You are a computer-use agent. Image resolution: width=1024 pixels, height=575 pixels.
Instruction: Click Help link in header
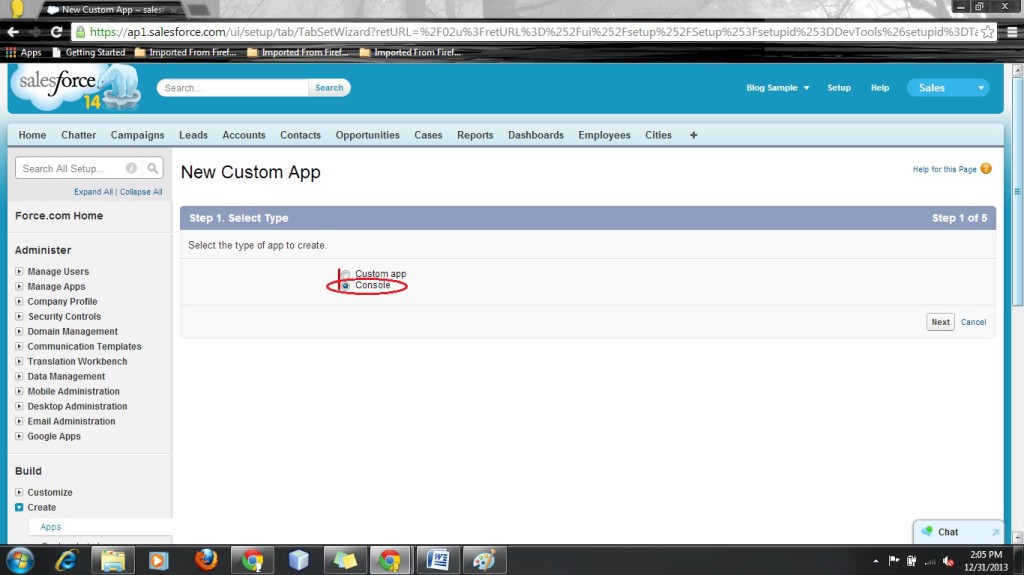(x=880, y=88)
